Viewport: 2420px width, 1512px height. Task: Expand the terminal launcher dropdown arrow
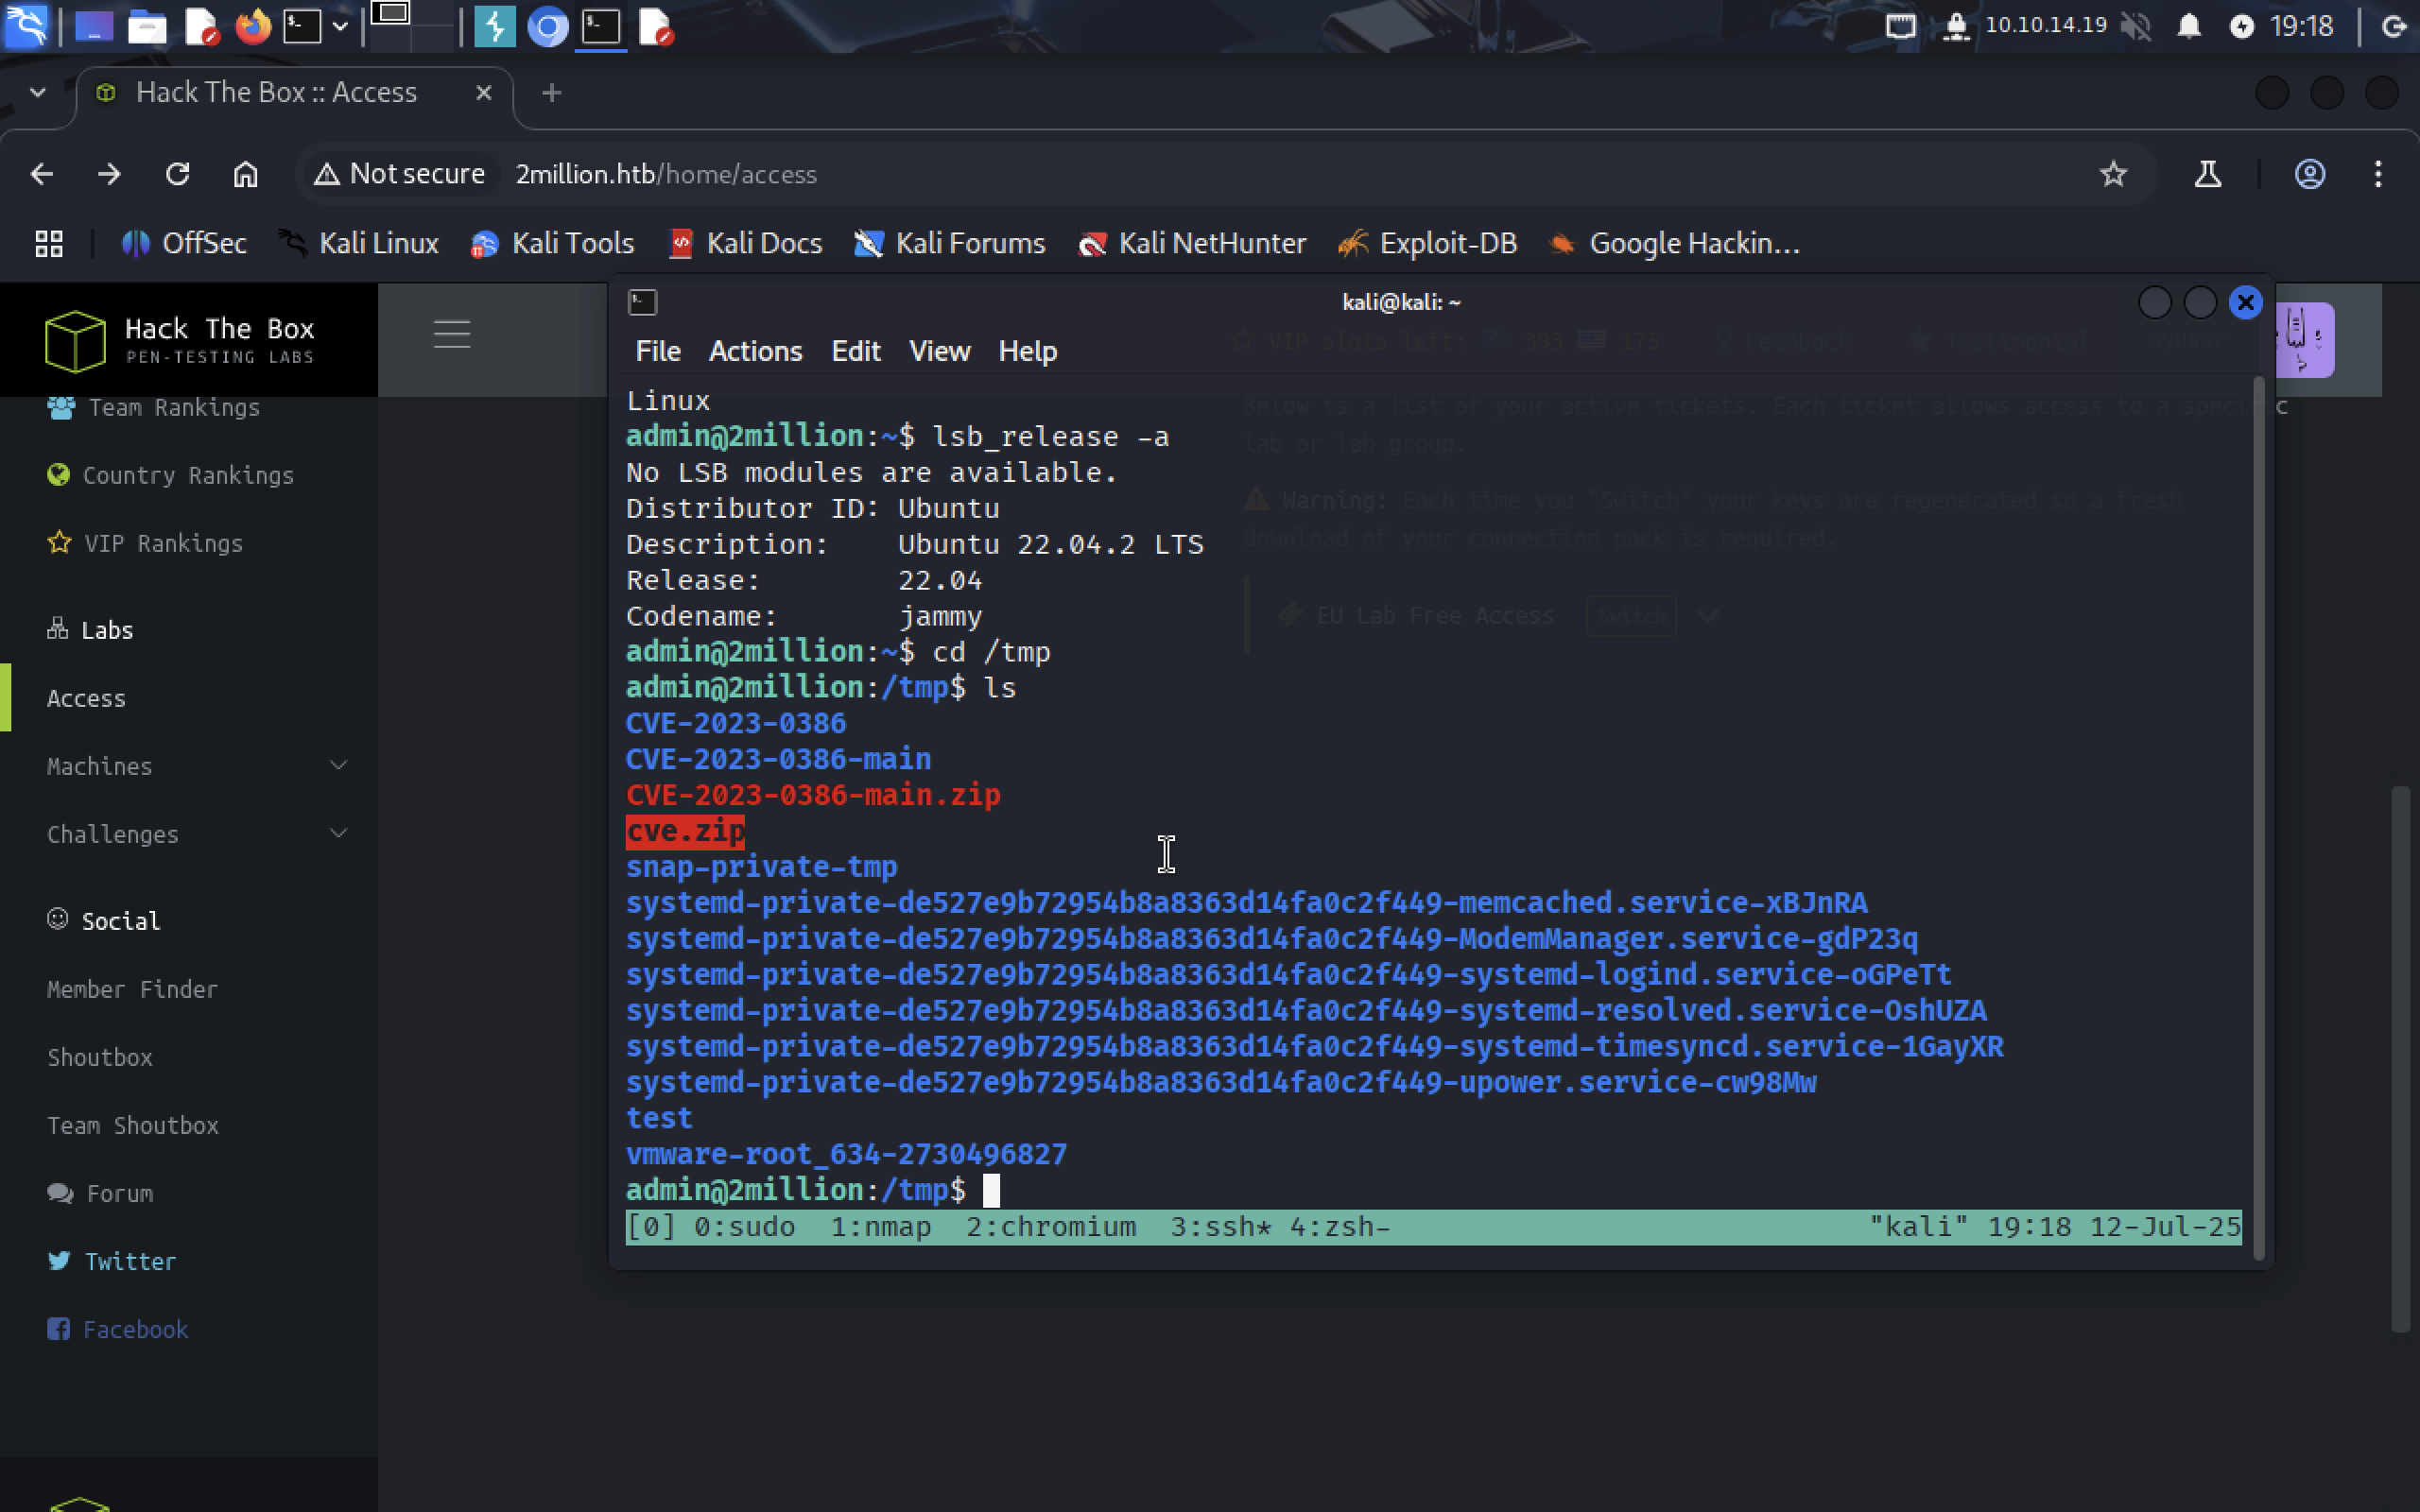click(340, 26)
